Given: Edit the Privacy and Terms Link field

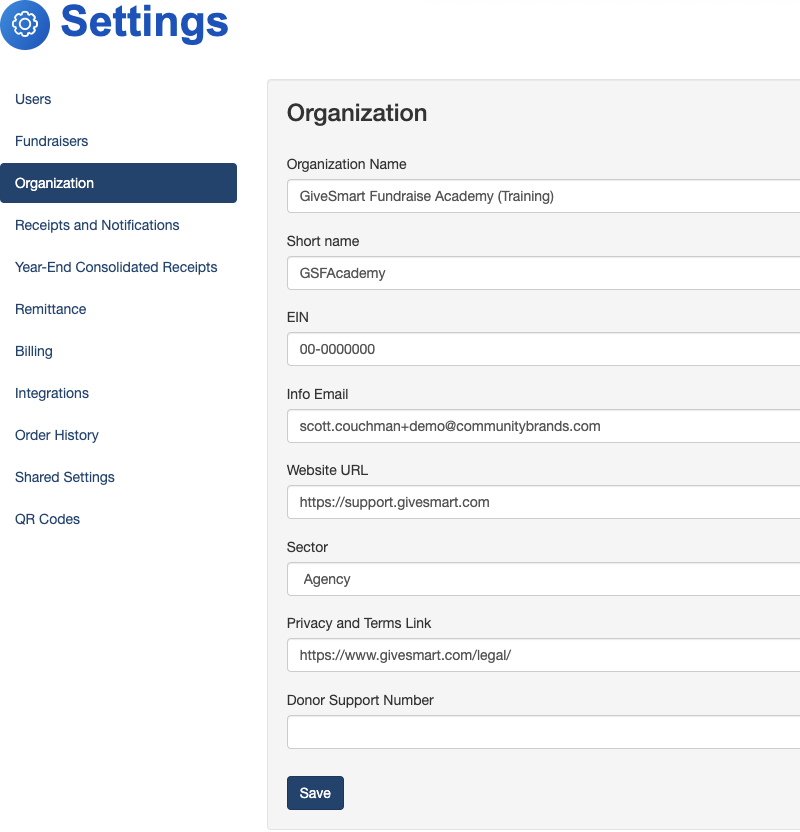Looking at the screenshot, I should (x=543, y=655).
